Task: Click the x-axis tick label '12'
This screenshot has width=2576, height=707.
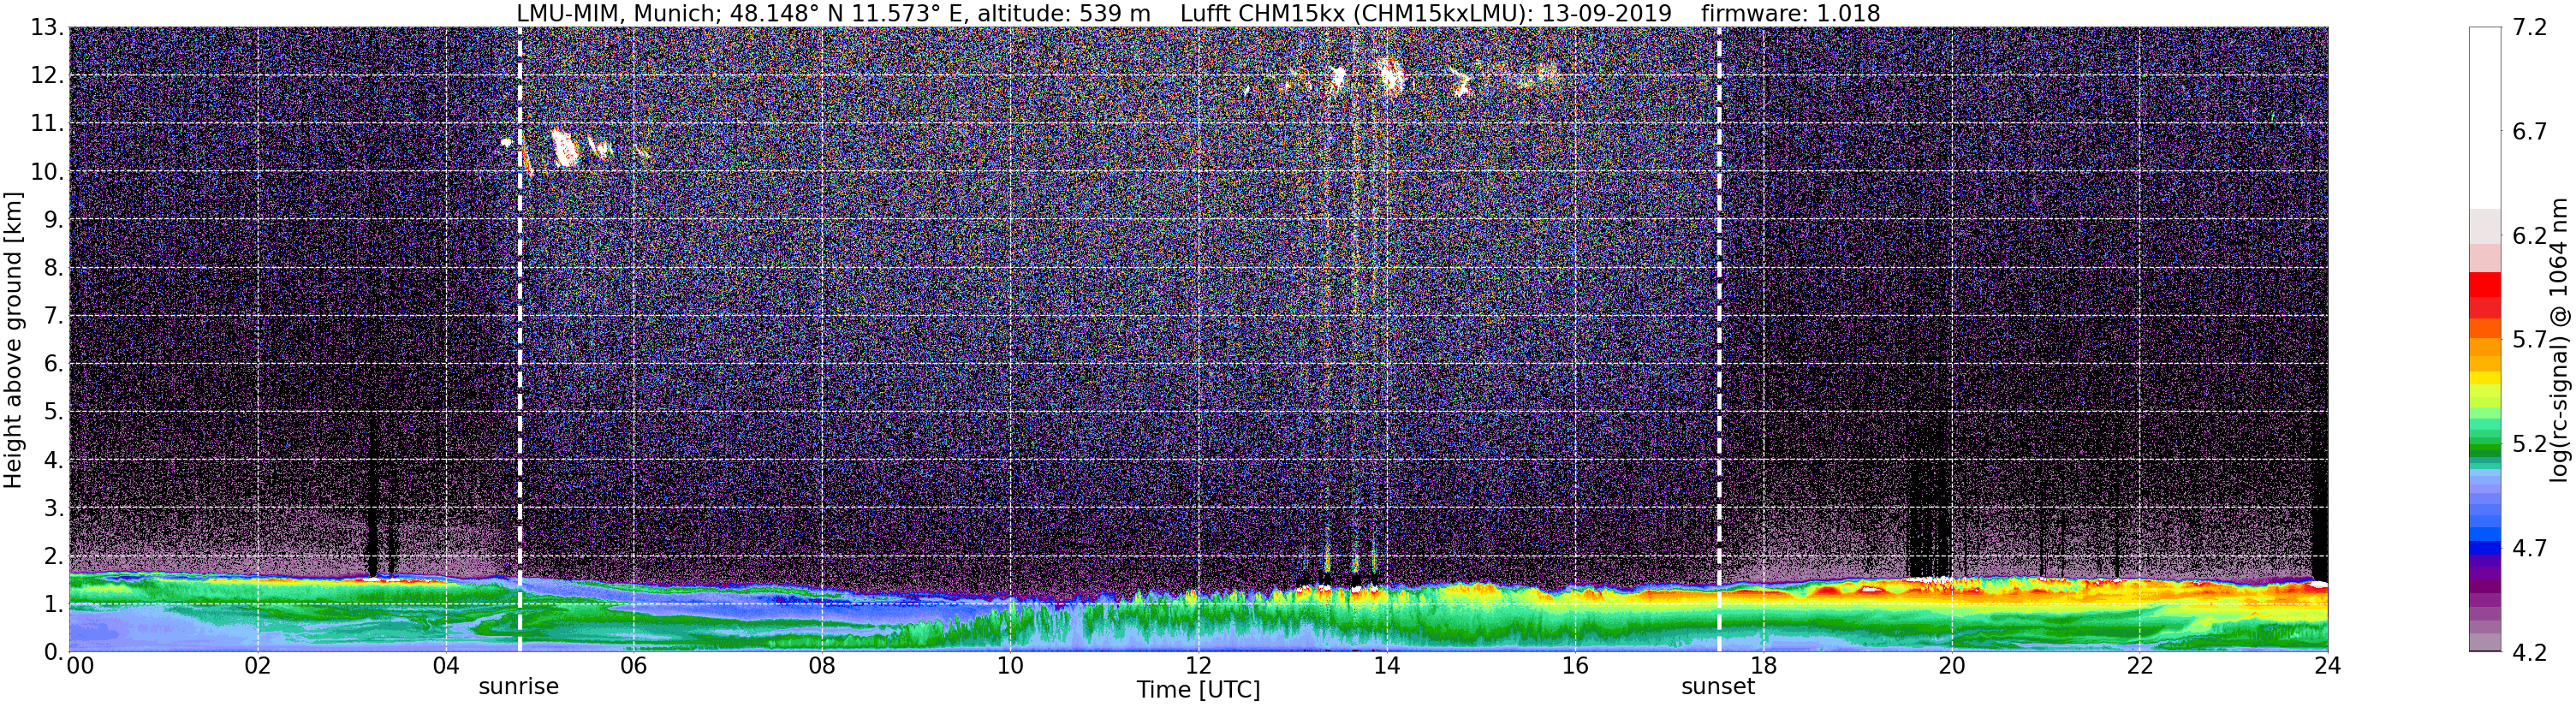Action: point(1198,666)
